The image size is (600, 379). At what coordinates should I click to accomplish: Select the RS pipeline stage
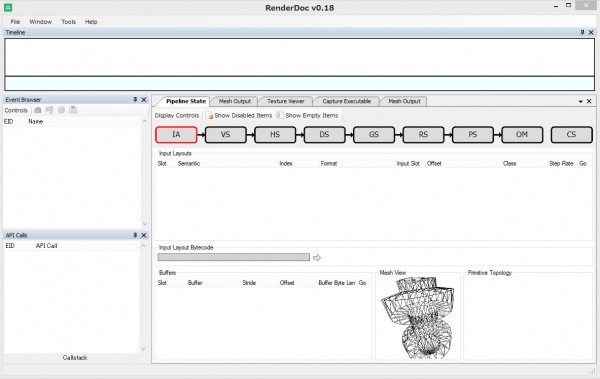[x=423, y=135]
